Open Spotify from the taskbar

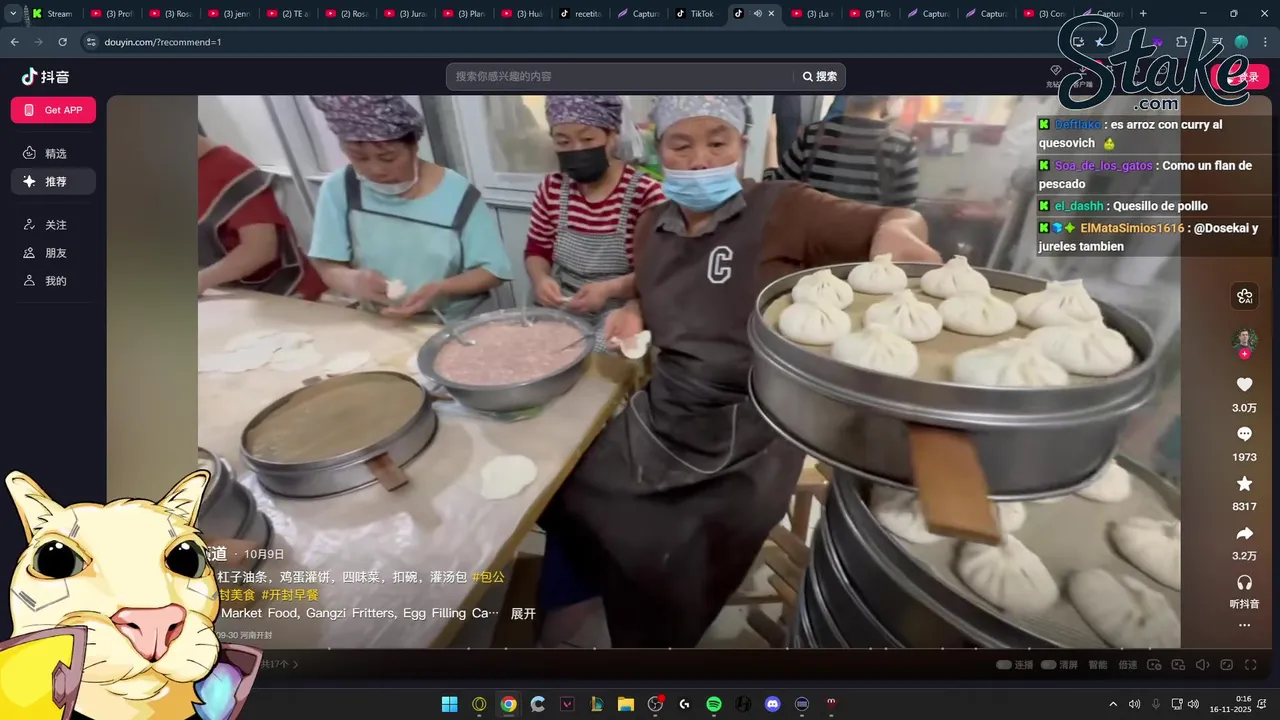click(x=714, y=704)
